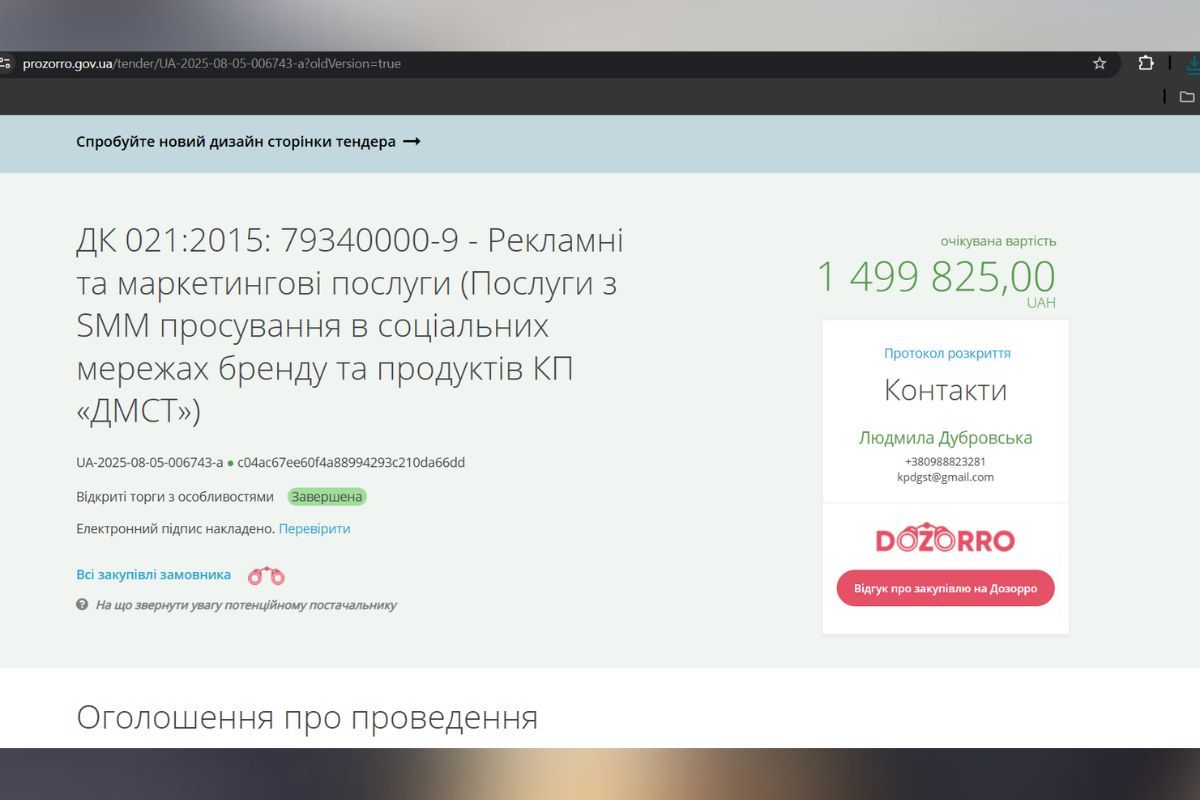Bookmark this page with the star icon
The image size is (1200, 800).
[1098, 63]
